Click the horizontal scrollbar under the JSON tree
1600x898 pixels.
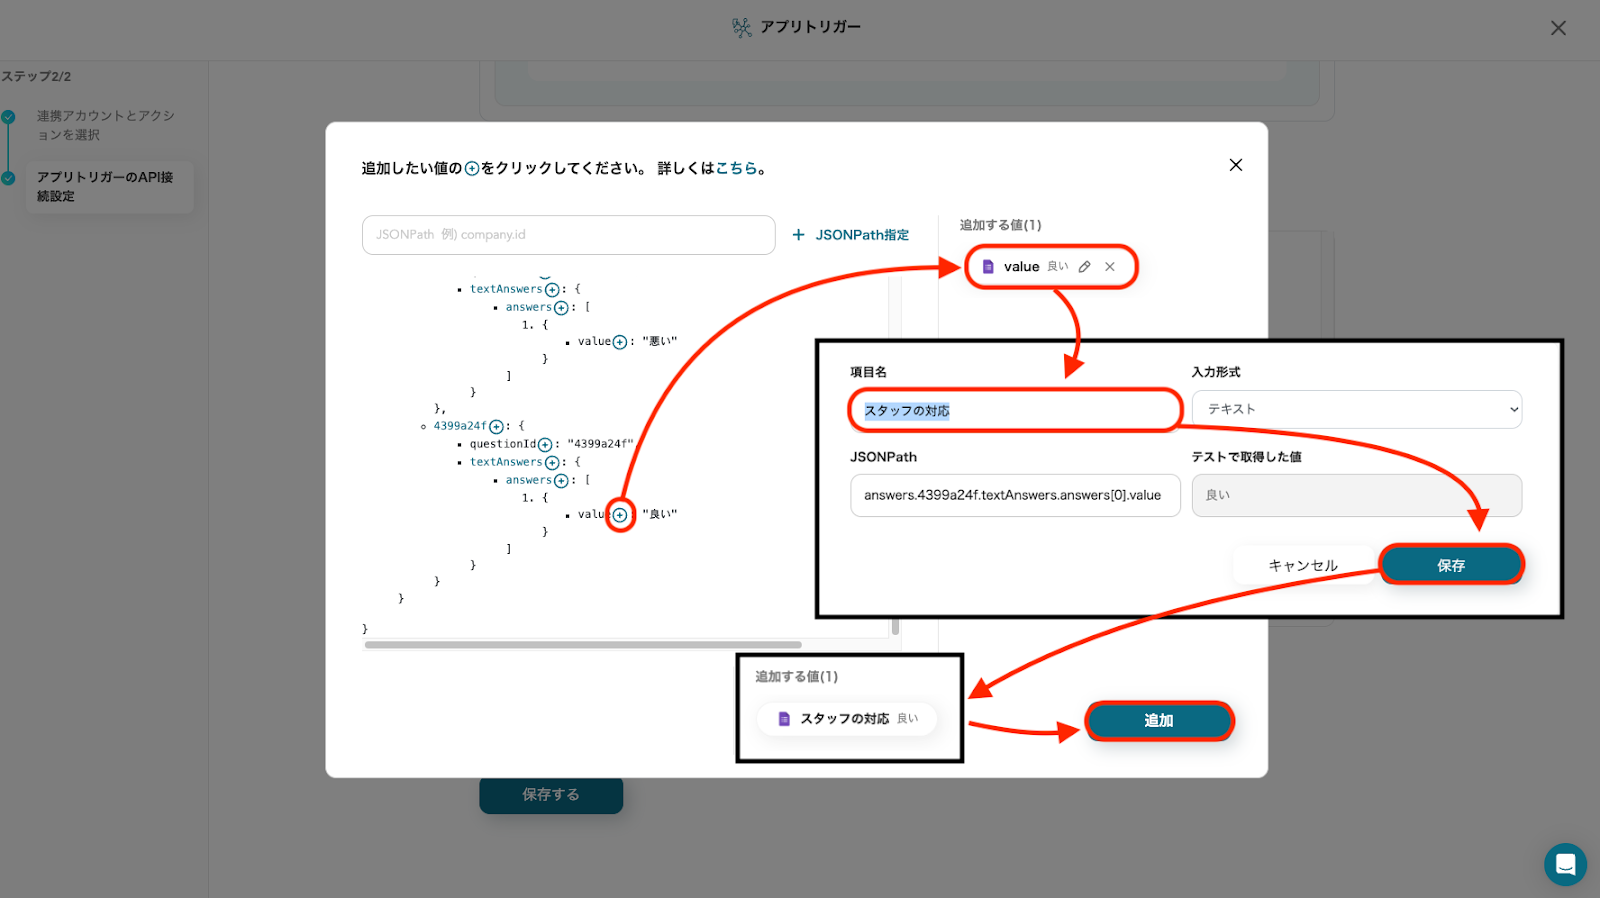(x=583, y=645)
